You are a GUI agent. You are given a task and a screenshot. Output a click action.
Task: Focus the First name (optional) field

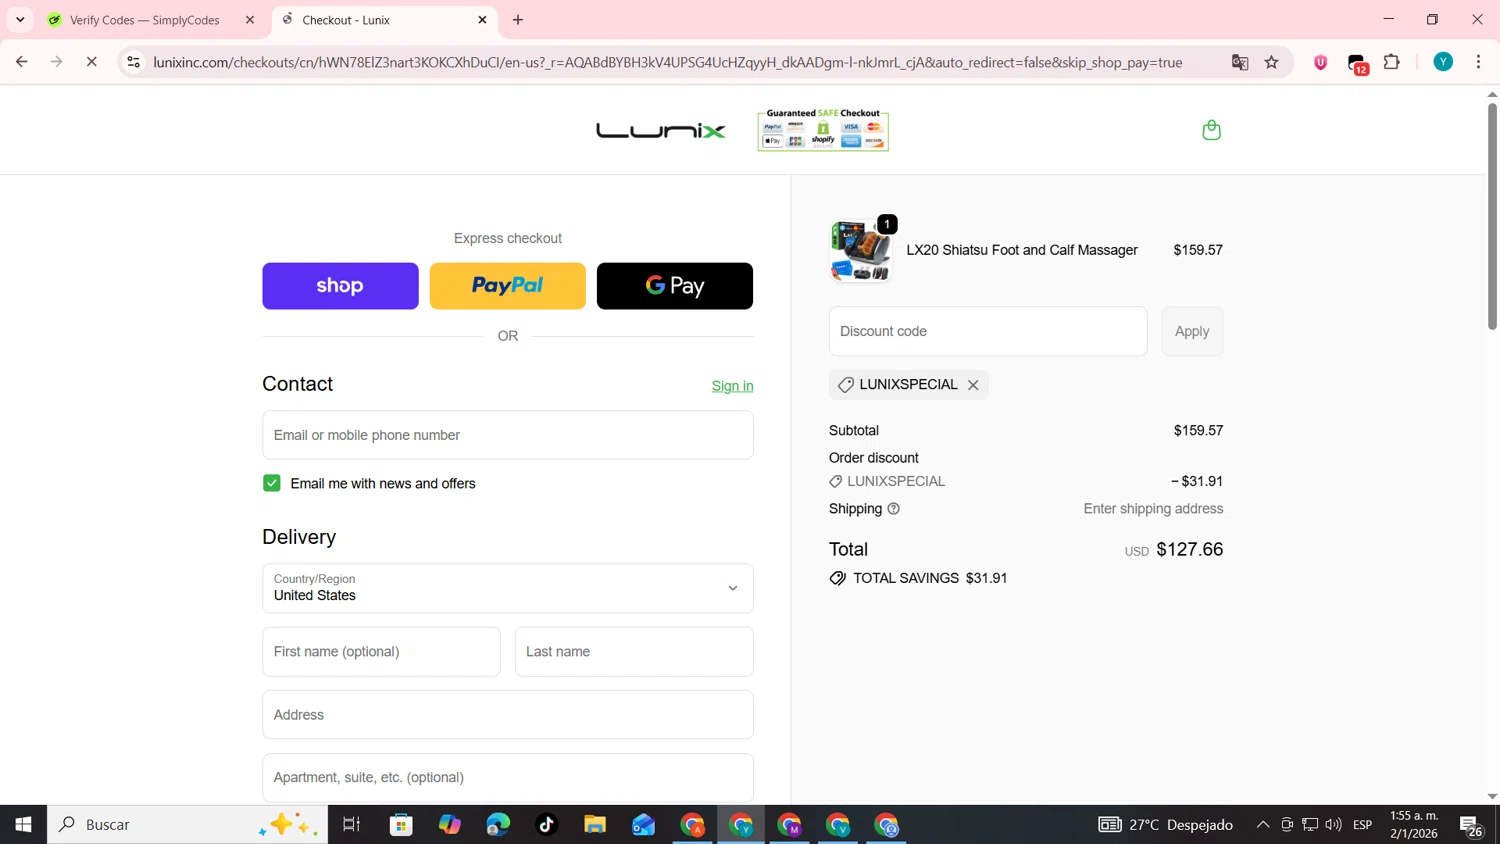381,652
